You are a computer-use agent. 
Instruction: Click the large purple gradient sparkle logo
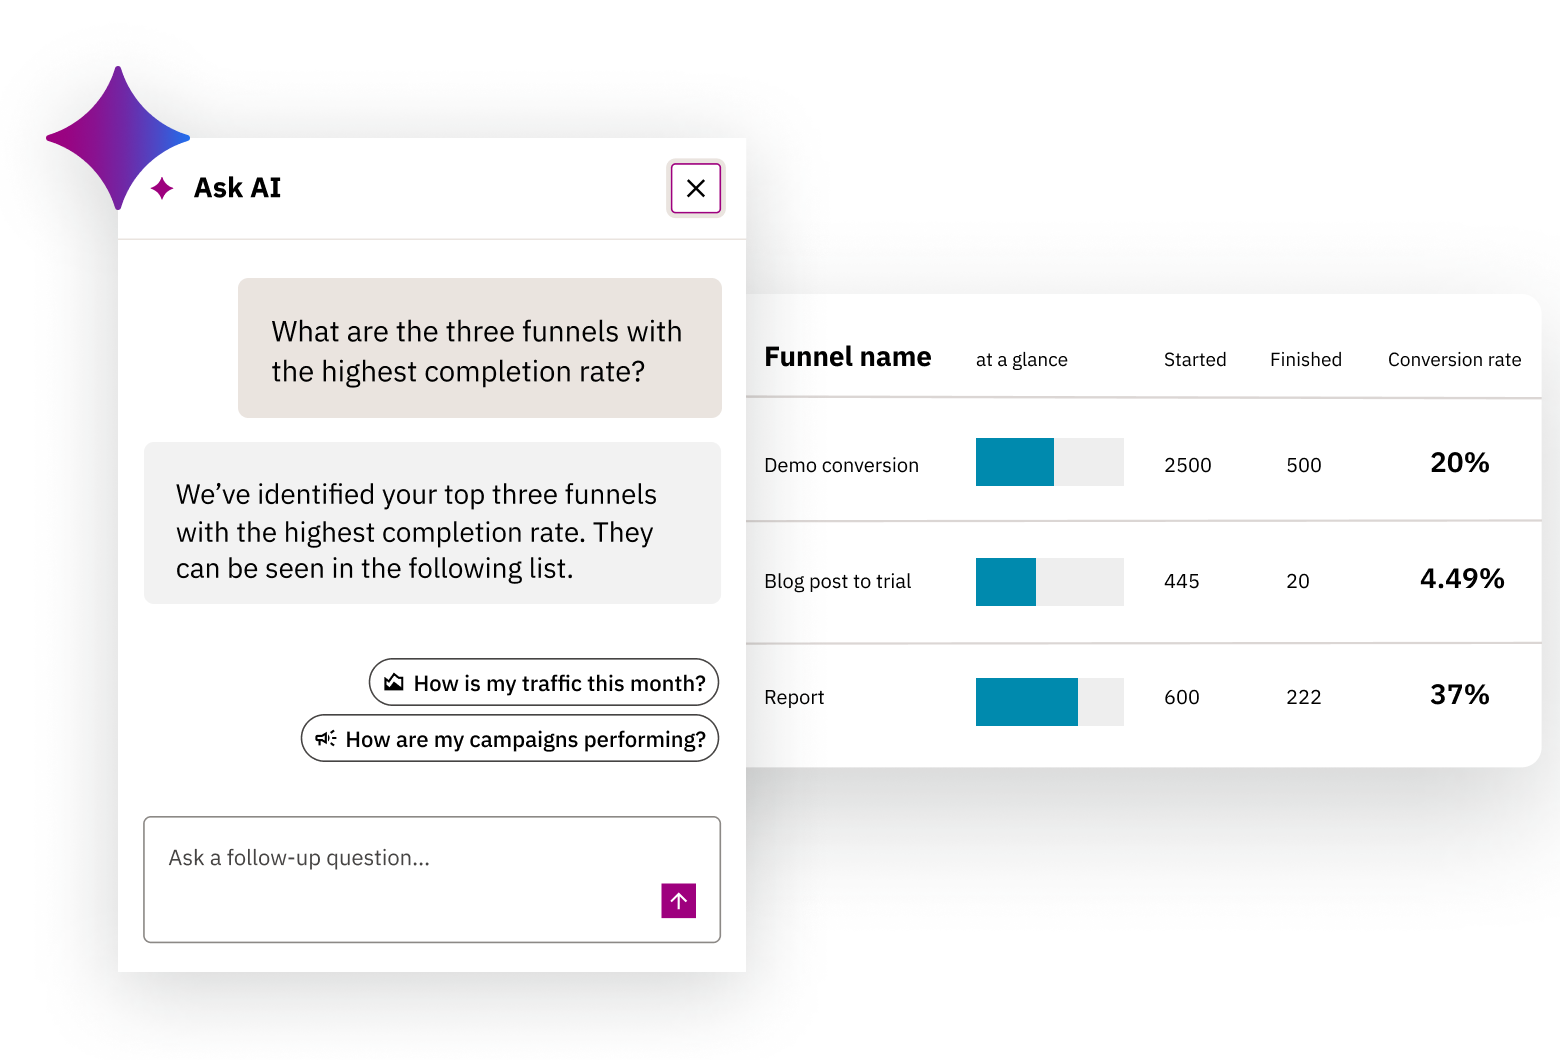pos(117,138)
